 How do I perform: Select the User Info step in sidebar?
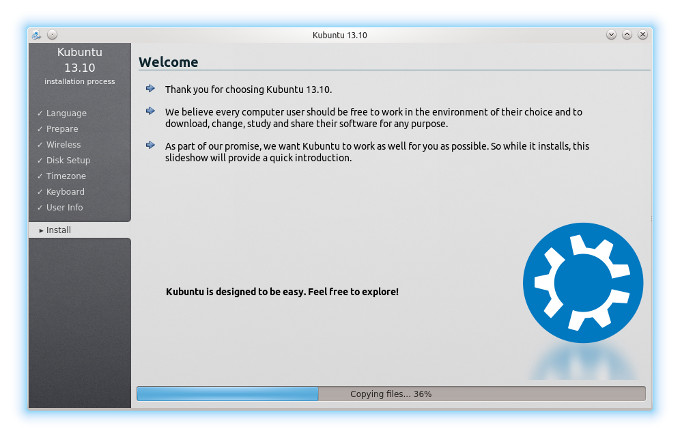[x=60, y=207]
